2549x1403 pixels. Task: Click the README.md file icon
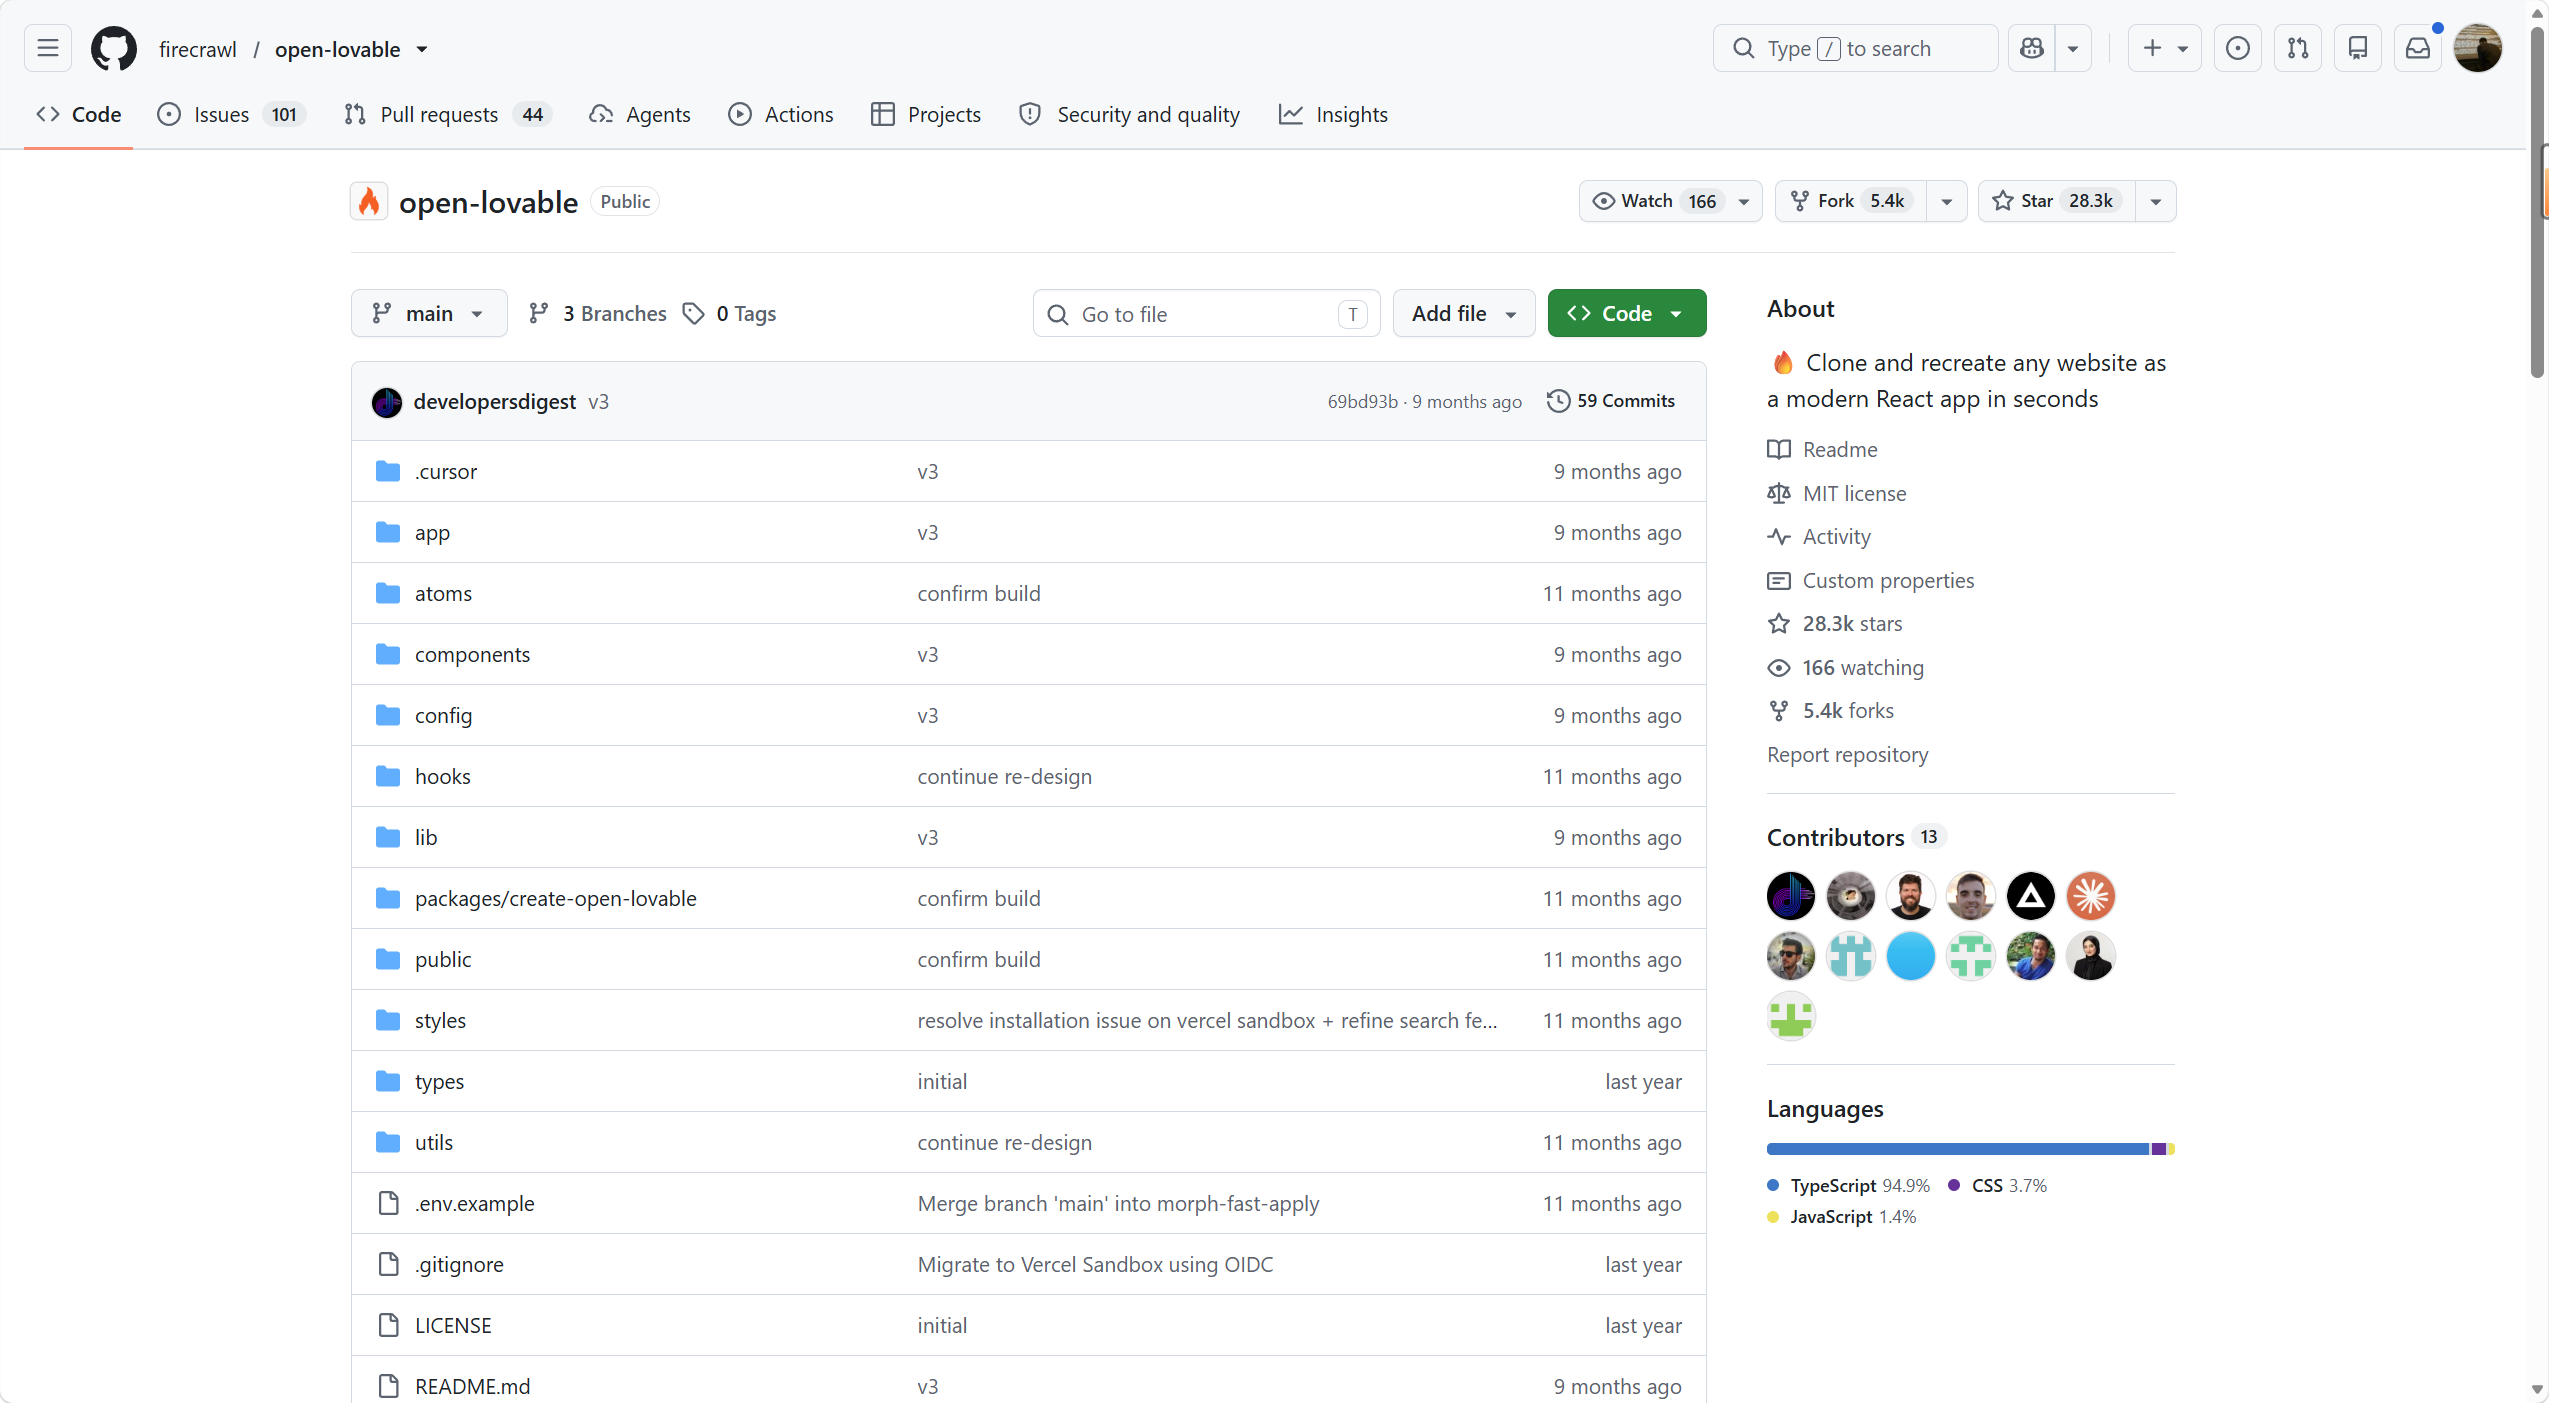coord(388,1386)
